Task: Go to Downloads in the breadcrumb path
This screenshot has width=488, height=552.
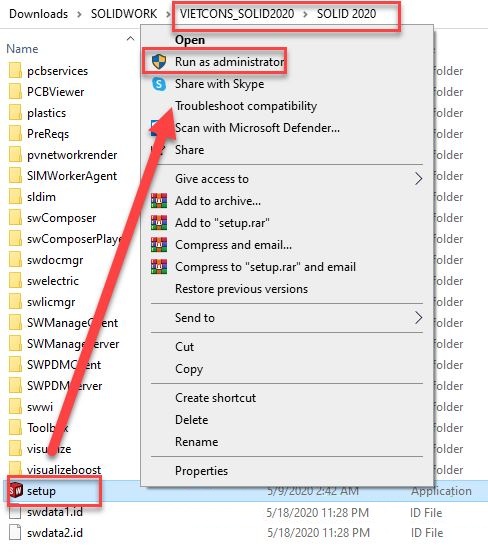Action: click(38, 14)
